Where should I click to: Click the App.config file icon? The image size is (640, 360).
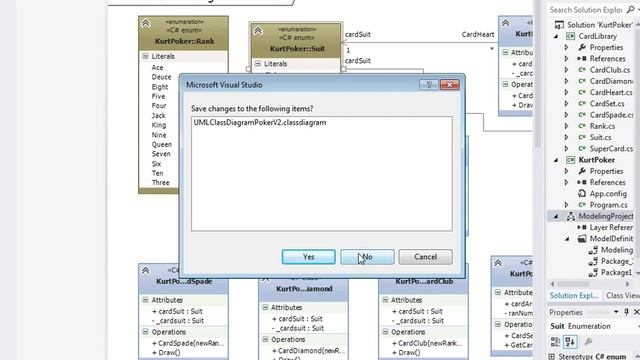tap(582, 193)
